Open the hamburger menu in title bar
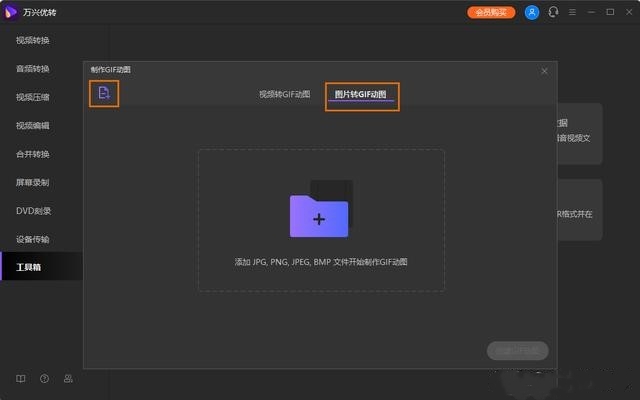The height and width of the screenshot is (400, 640). tap(572, 12)
